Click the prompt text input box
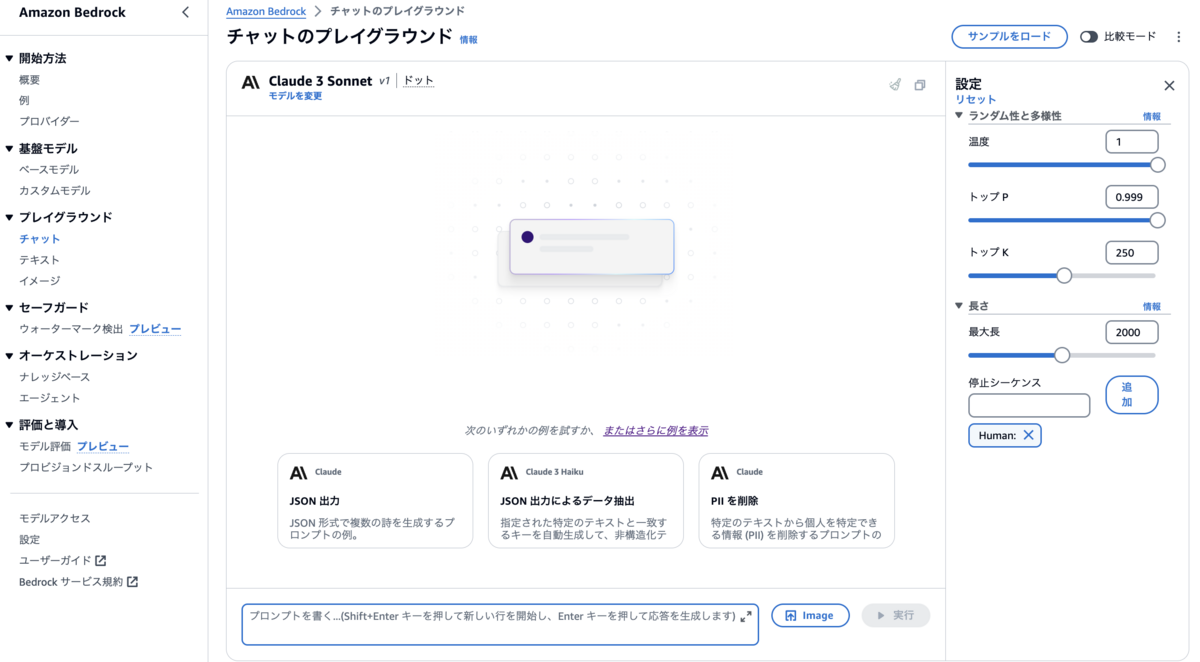Viewport: 1200px width, 662px height. coord(500,624)
